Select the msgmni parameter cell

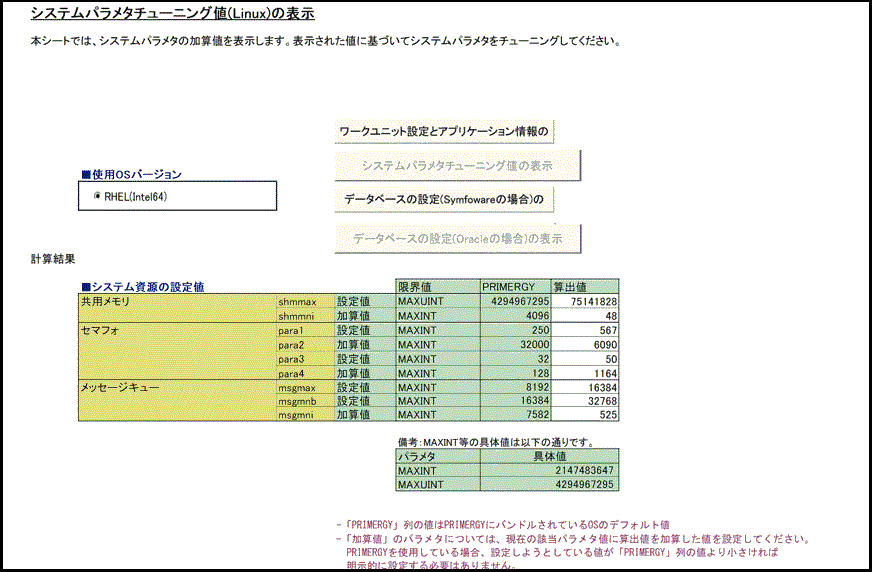[x=305, y=415]
